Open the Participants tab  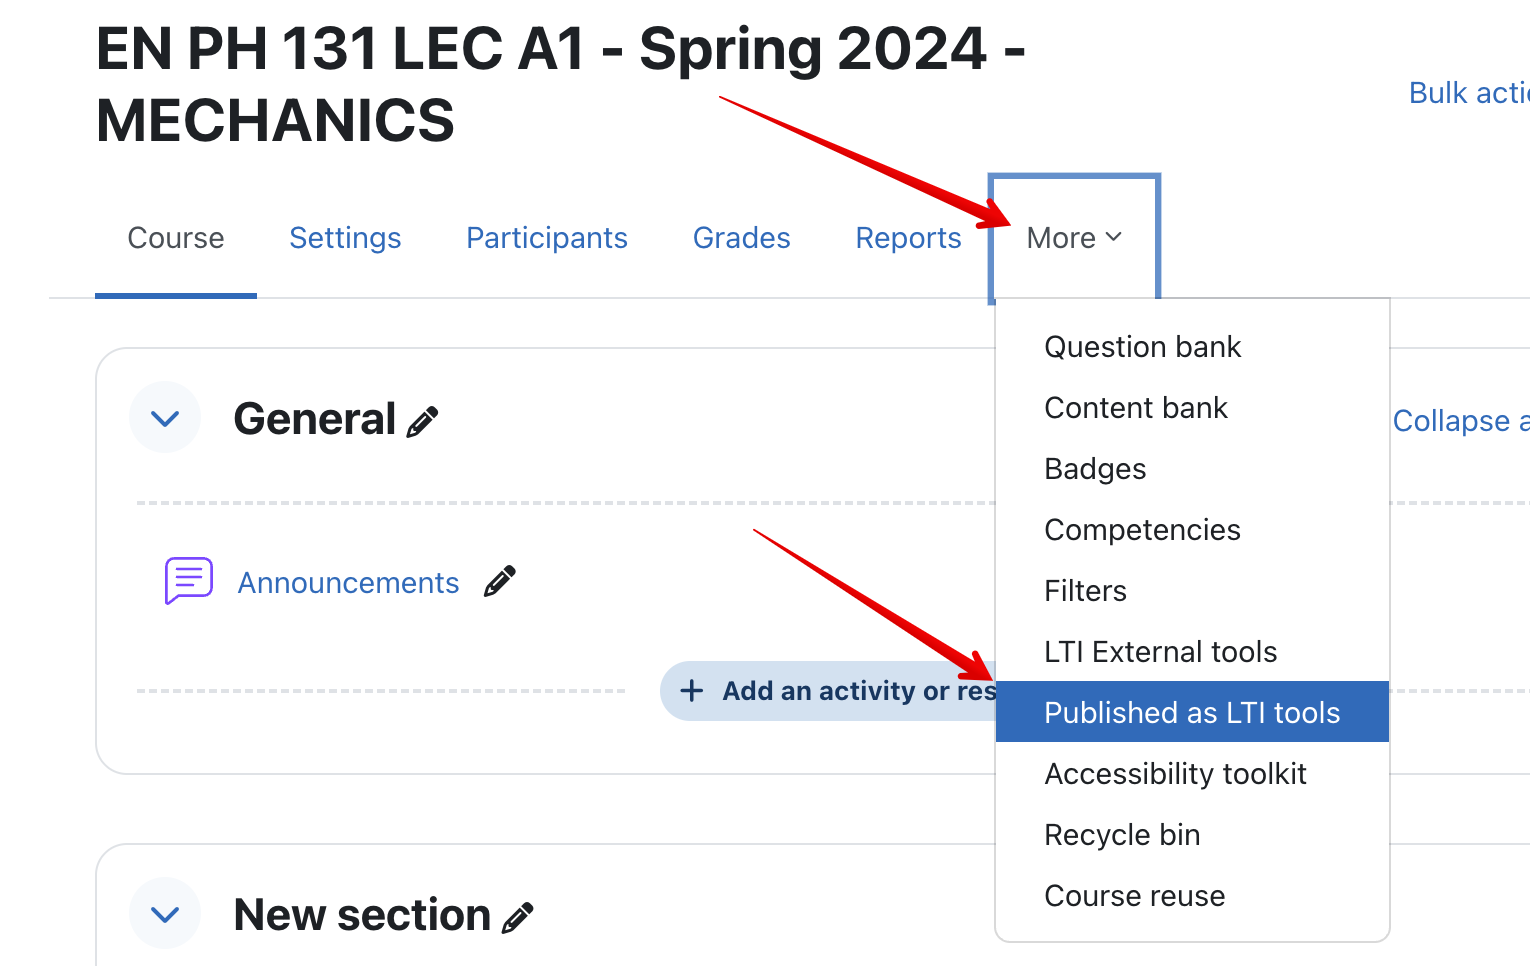click(547, 238)
